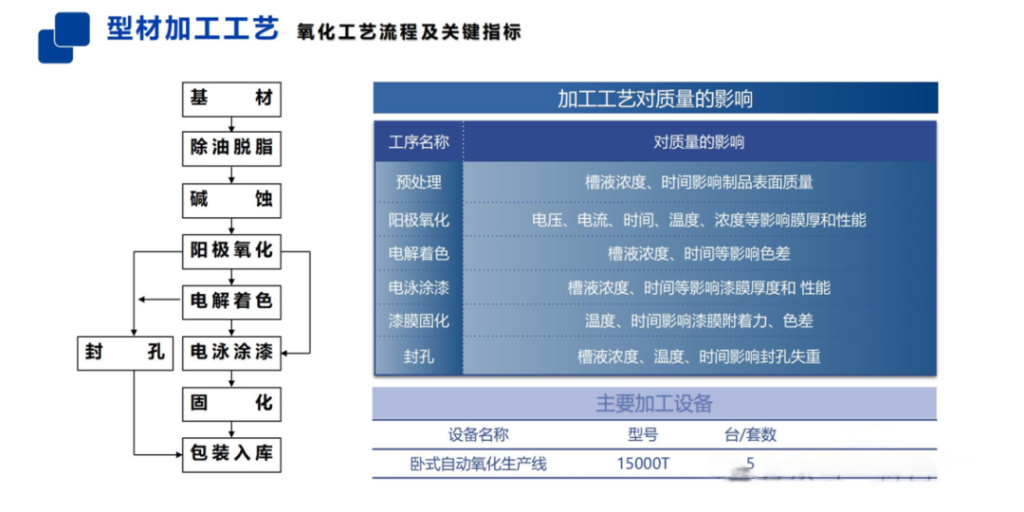The image size is (1024, 512).
Task: Click the 型号 column header
Action: (x=643, y=435)
